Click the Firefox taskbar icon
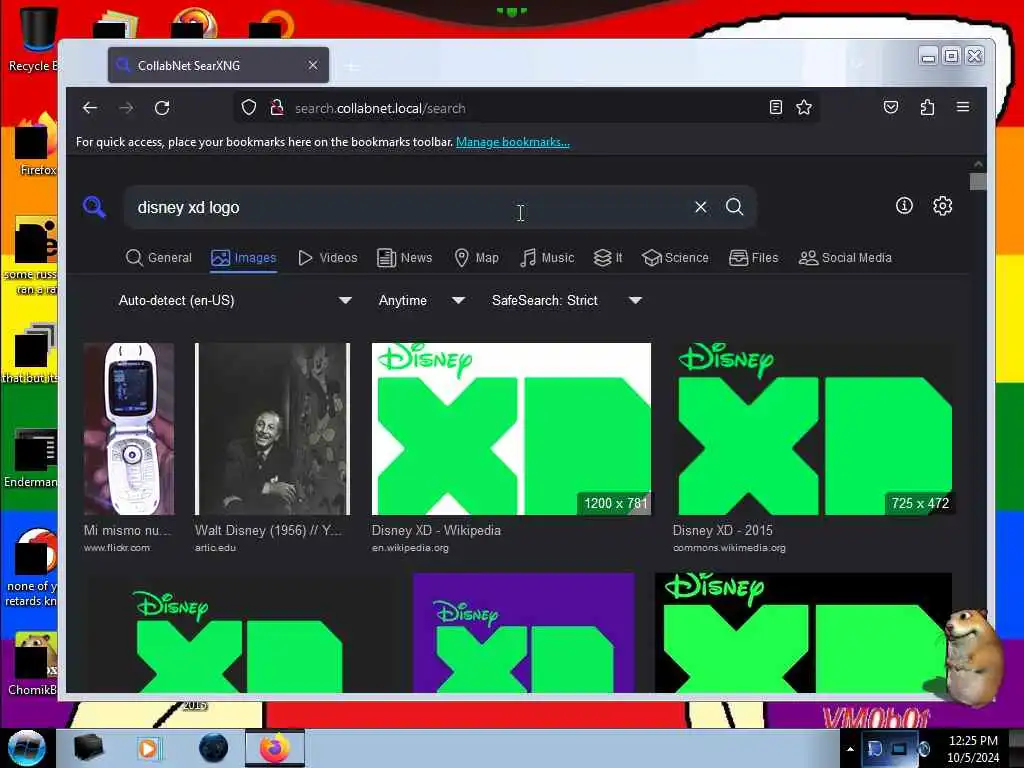The width and height of the screenshot is (1024, 768). coord(275,748)
